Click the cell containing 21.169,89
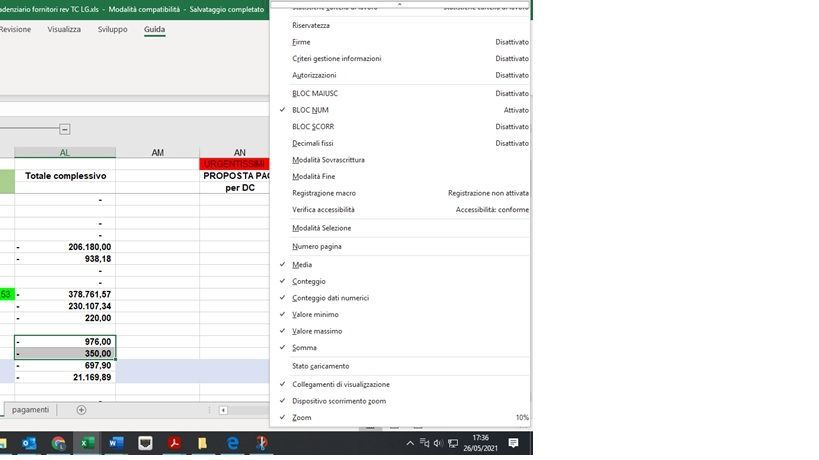 (65, 378)
